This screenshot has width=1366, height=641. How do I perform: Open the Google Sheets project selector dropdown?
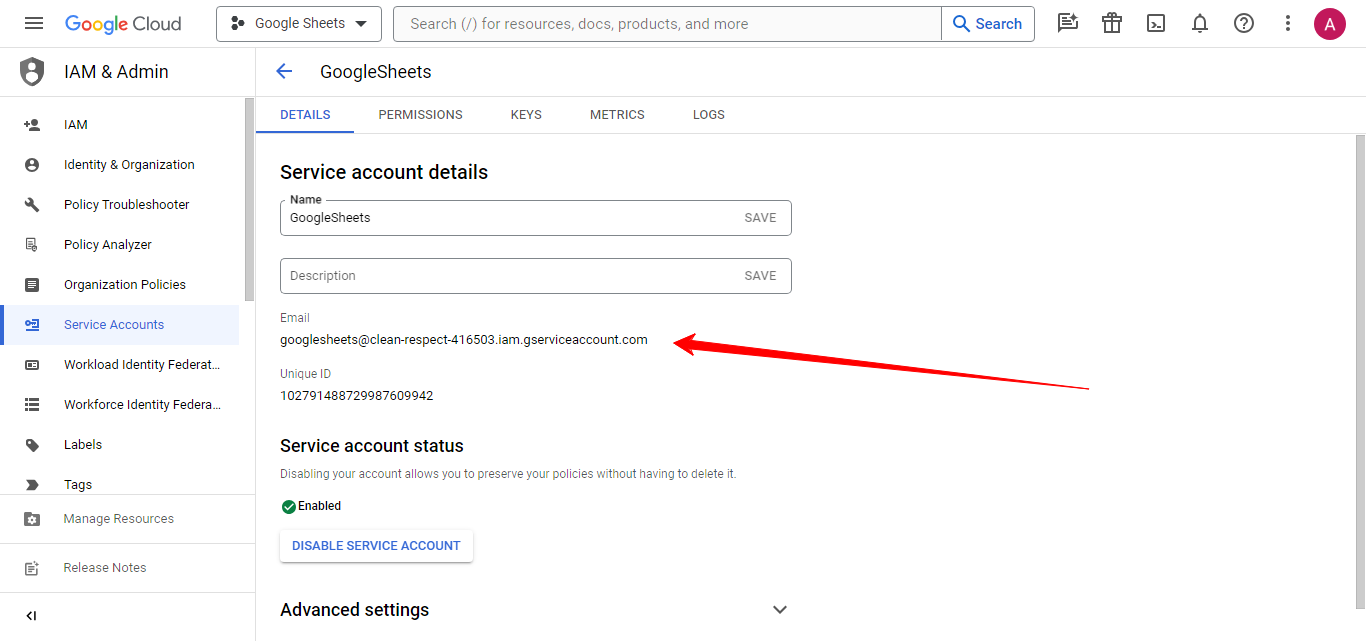click(x=299, y=24)
